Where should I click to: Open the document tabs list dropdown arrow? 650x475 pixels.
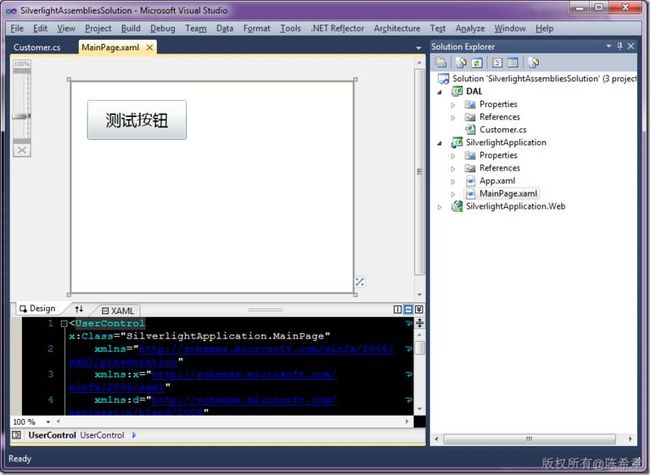[x=418, y=48]
